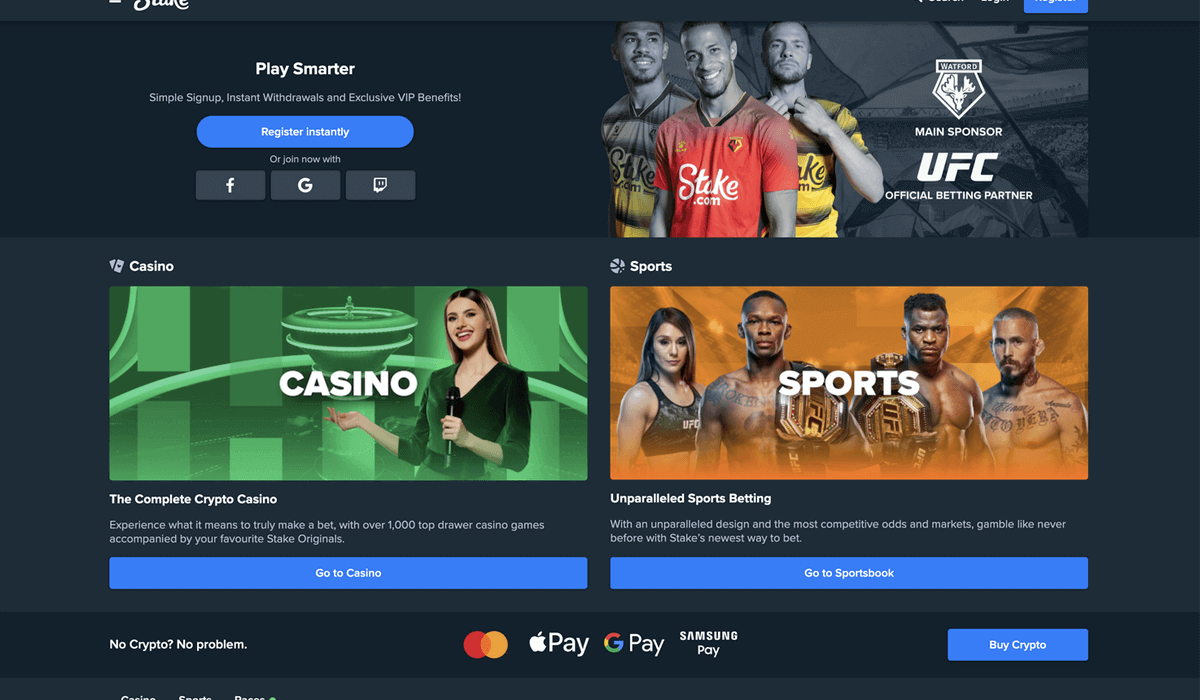The image size is (1200, 700).
Task: Click the Google Pay logo
Action: click(634, 643)
